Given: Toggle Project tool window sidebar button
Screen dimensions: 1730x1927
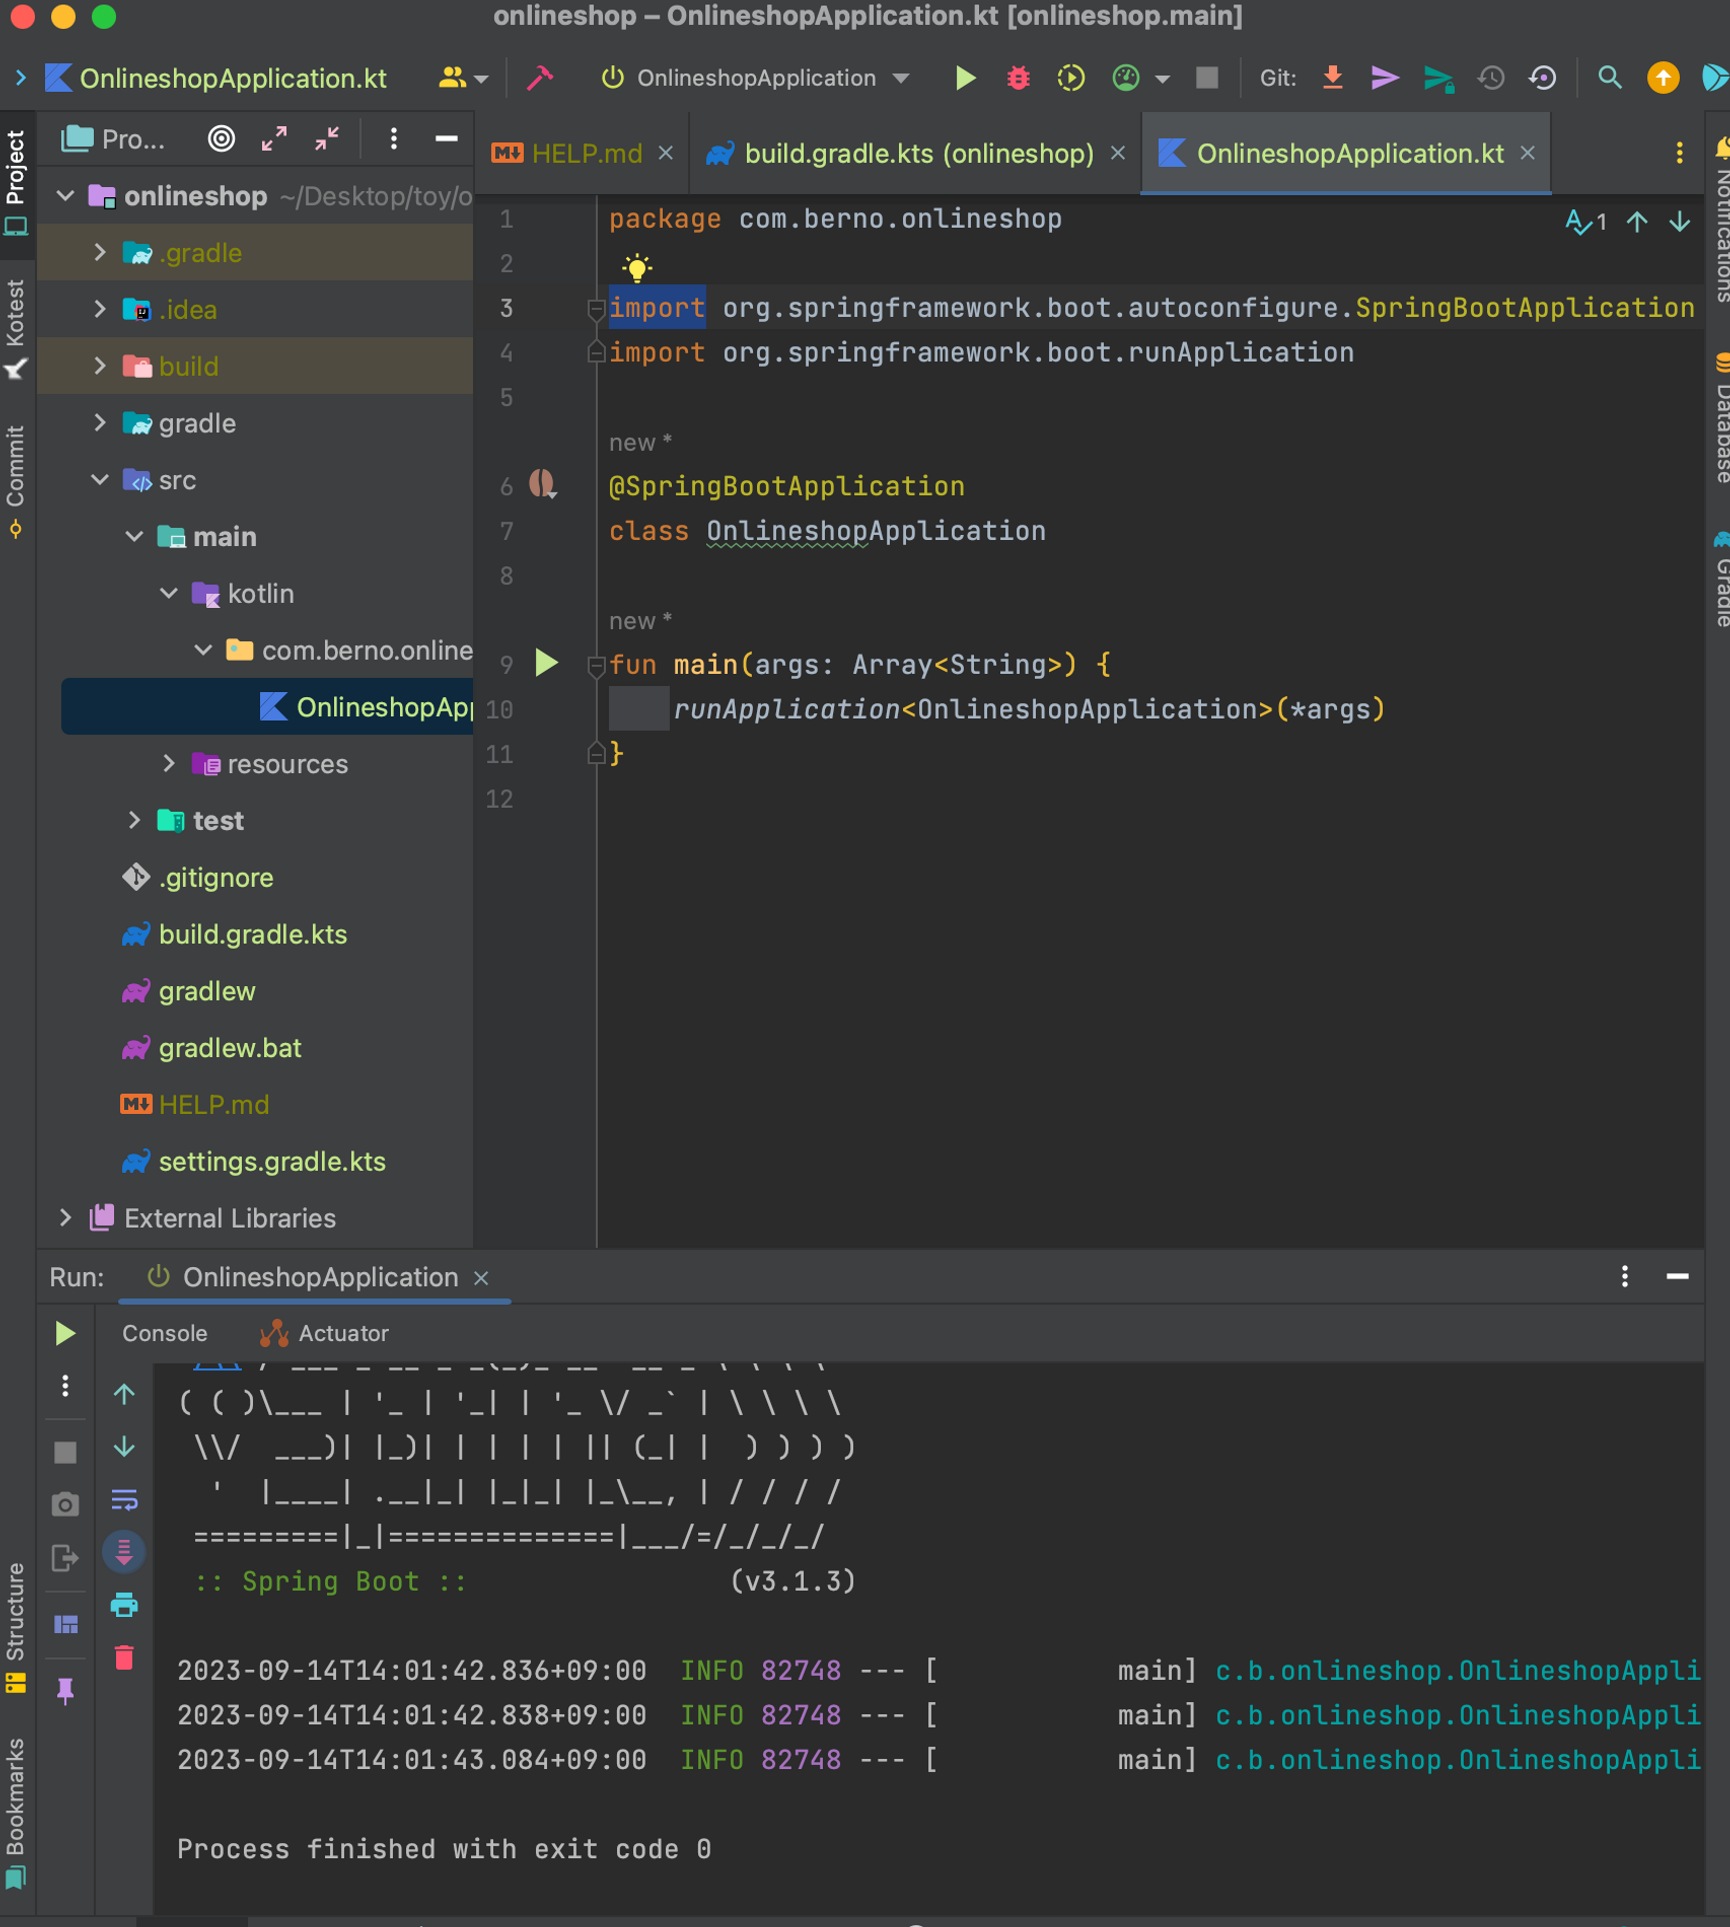Looking at the screenshot, I should (16, 183).
